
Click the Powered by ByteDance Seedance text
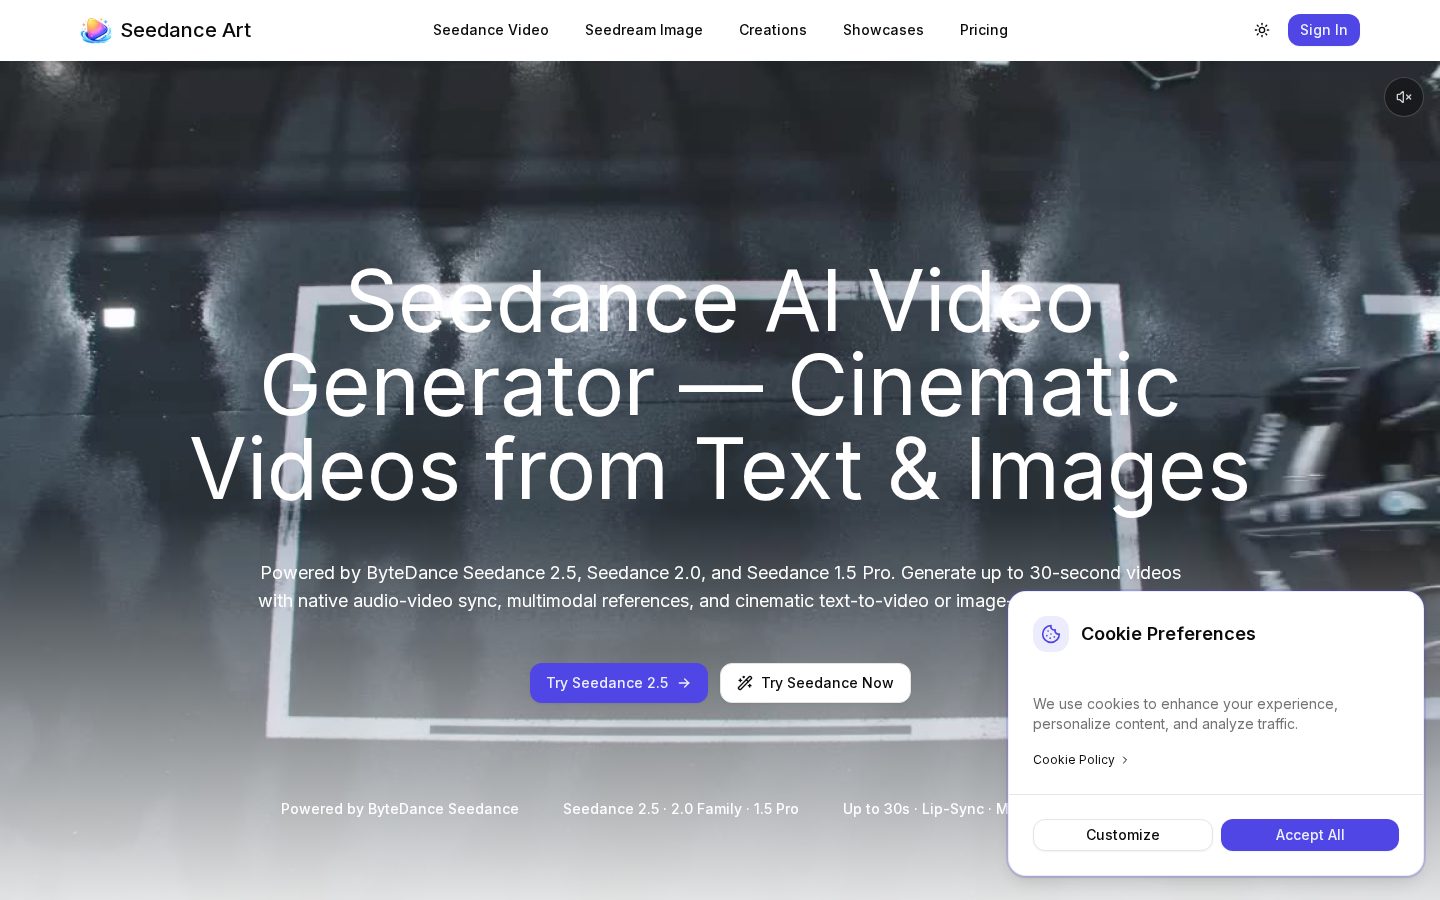(x=400, y=809)
